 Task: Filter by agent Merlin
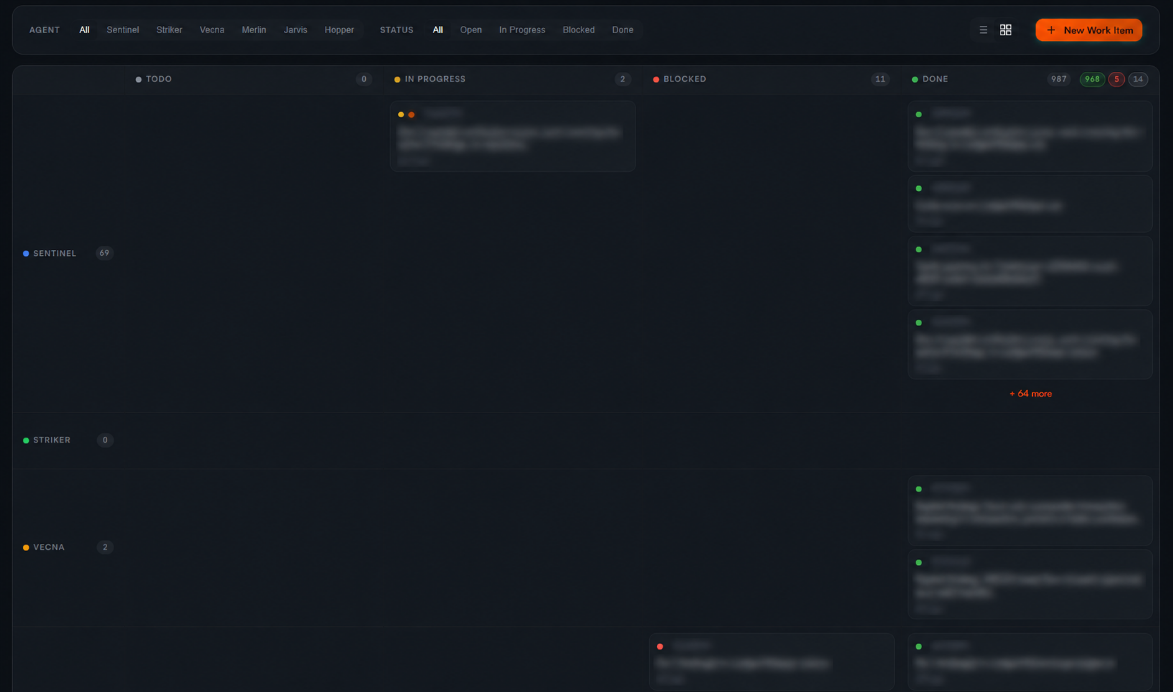point(254,30)
